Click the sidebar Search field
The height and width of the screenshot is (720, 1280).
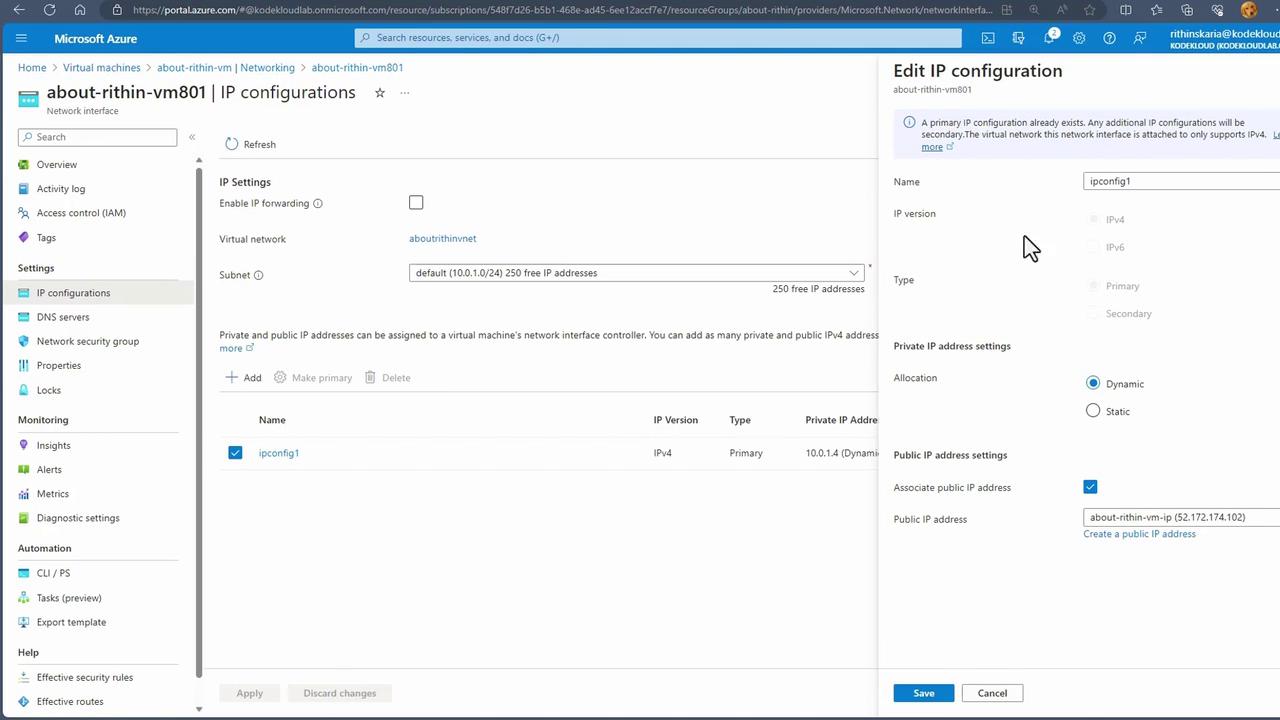click(97, 137)
